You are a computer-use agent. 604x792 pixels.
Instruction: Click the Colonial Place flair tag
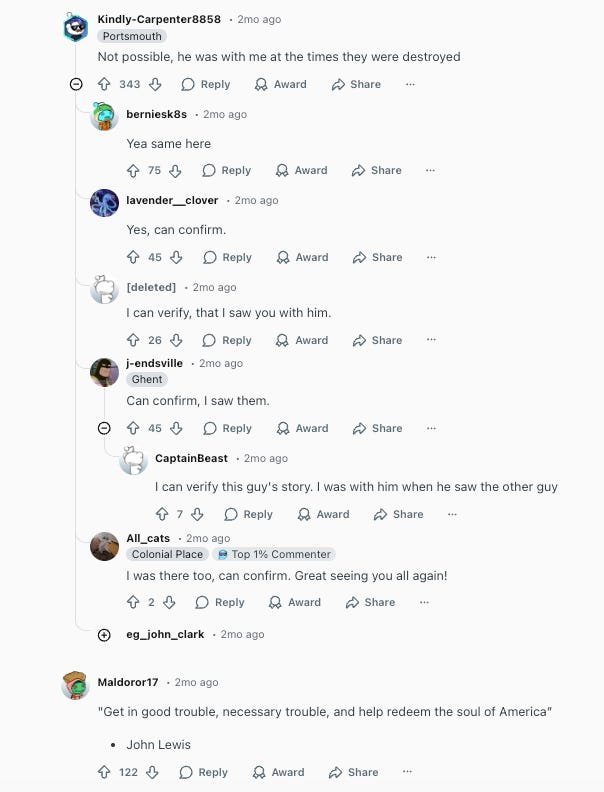coord(166,554)
